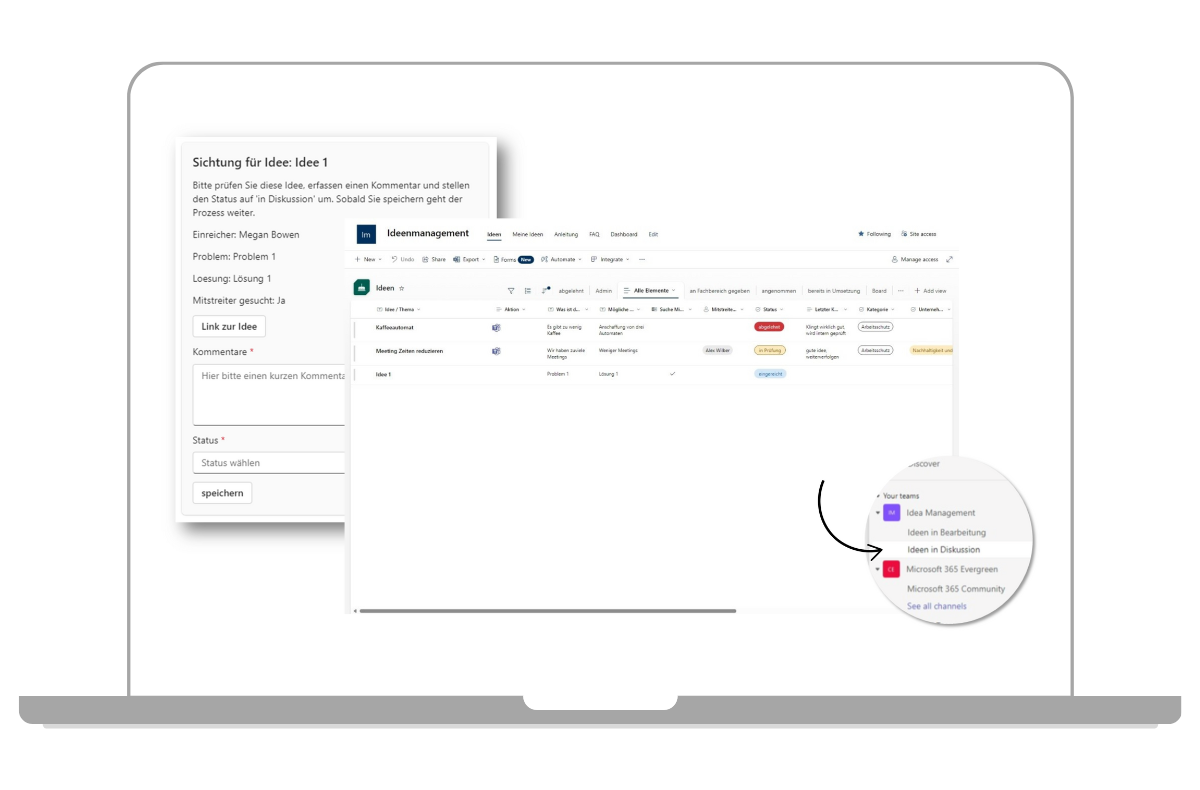Open the Automate dropdown
Viewport: 1200px width, 790px height.
[x=561, y=259]
